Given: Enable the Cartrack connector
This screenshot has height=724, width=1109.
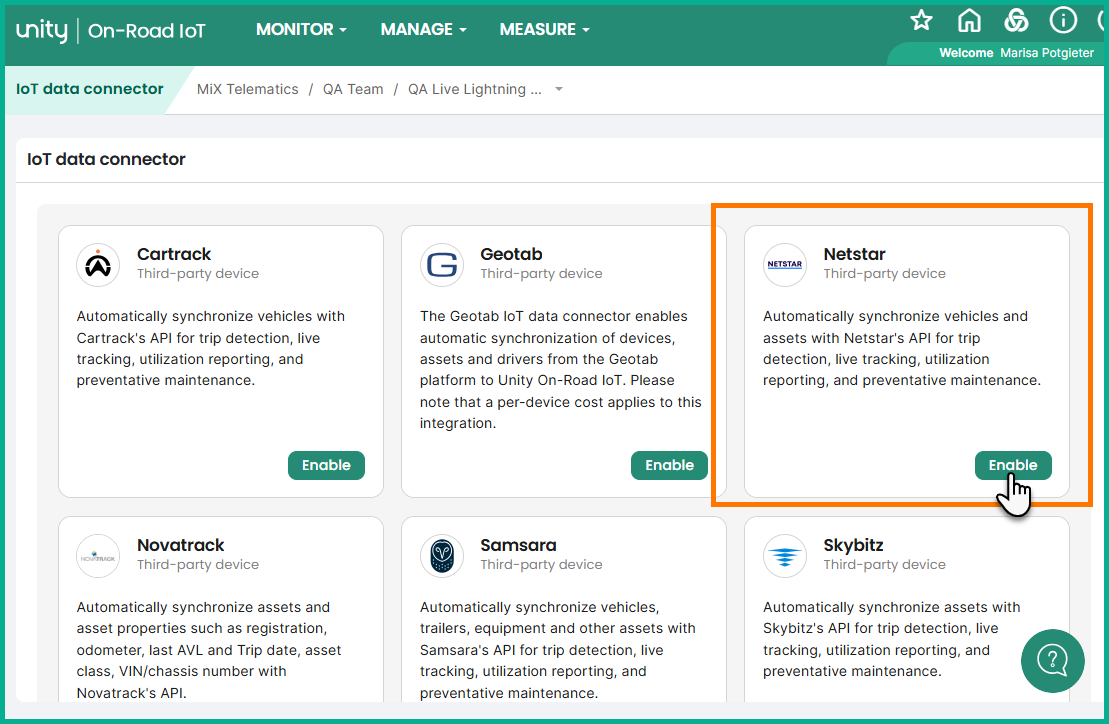Looking at the screenshot, I should pyautogui.click(x=326, y=465).
